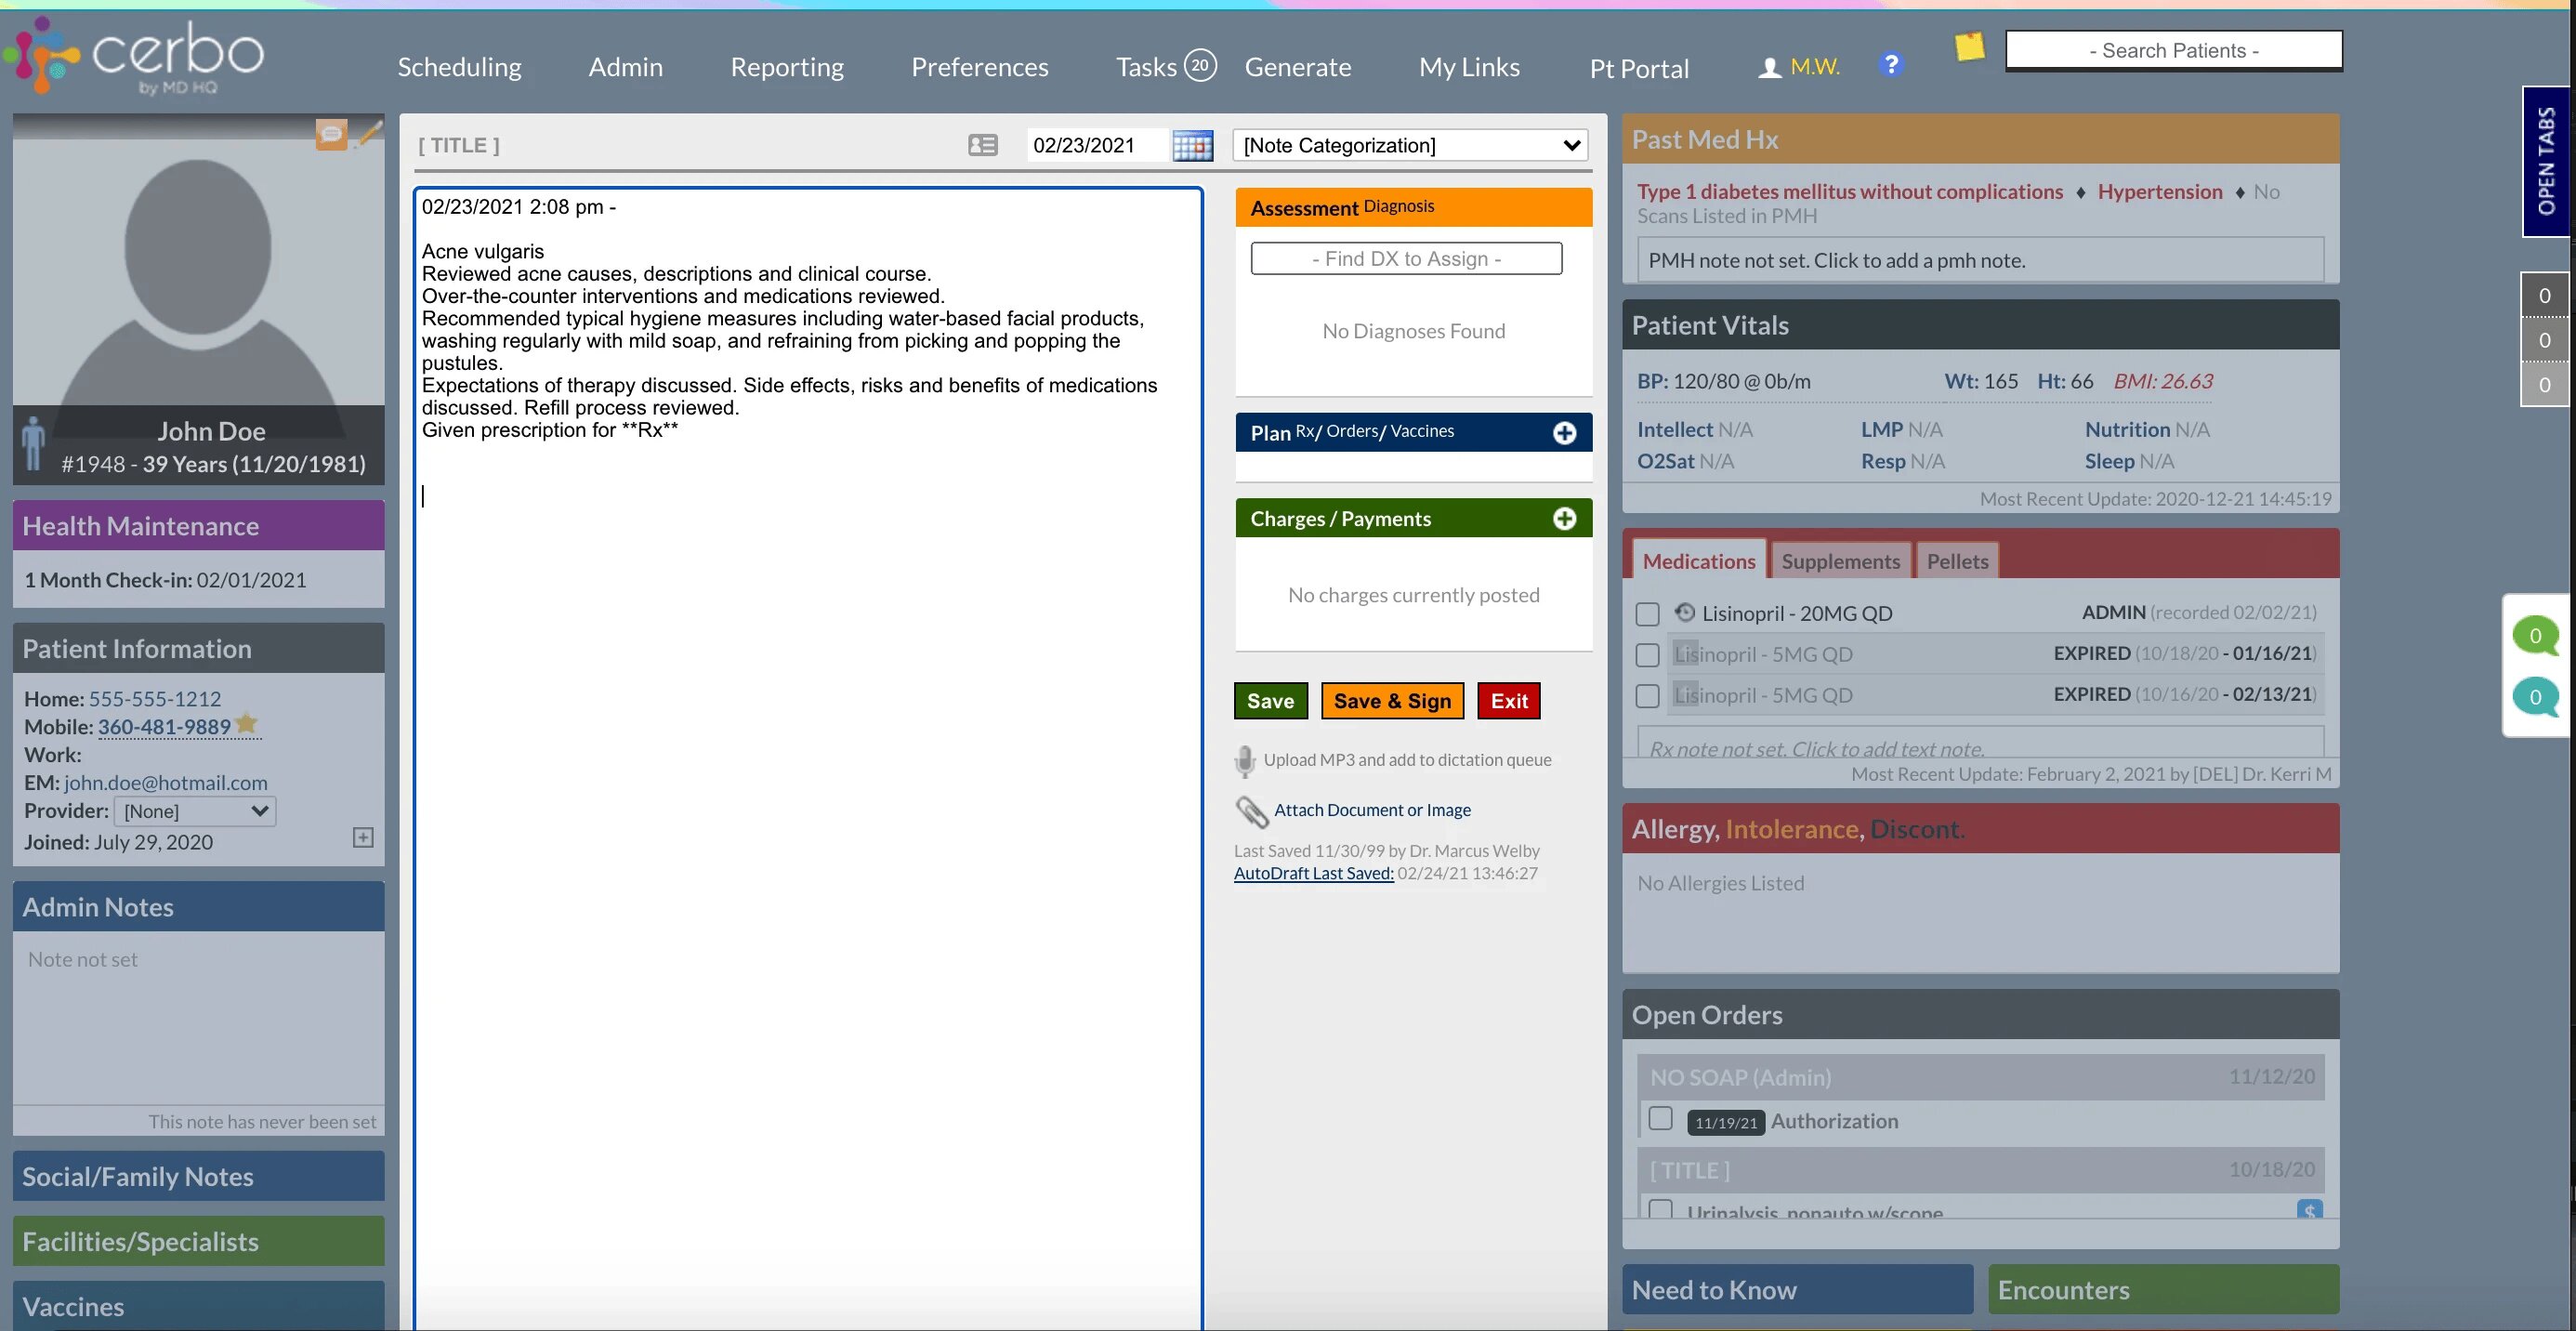Open the Provider dropdown

click(195, 811)
